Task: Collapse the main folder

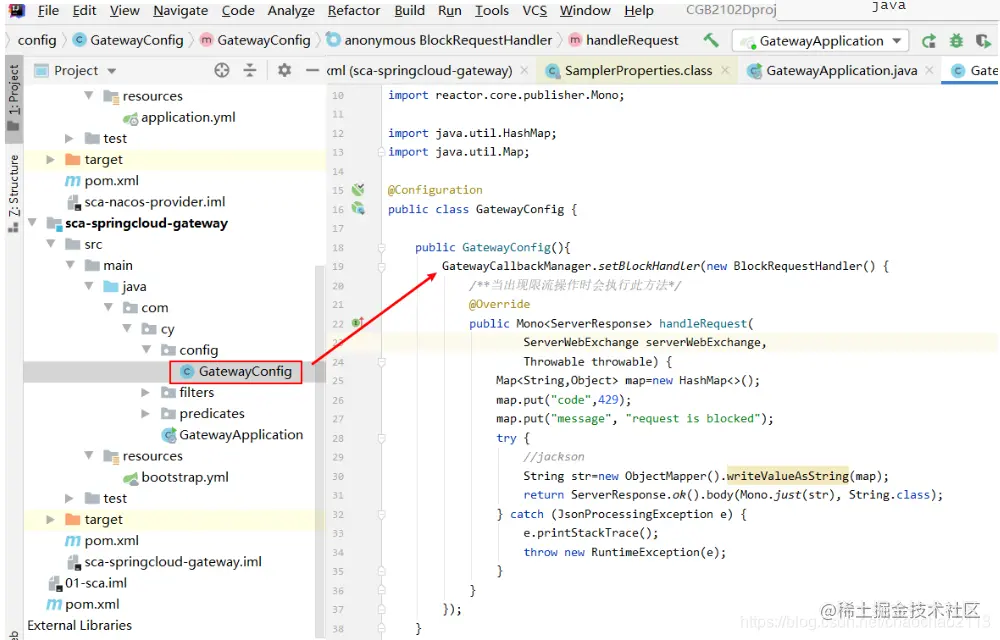Action: (70, 265)
